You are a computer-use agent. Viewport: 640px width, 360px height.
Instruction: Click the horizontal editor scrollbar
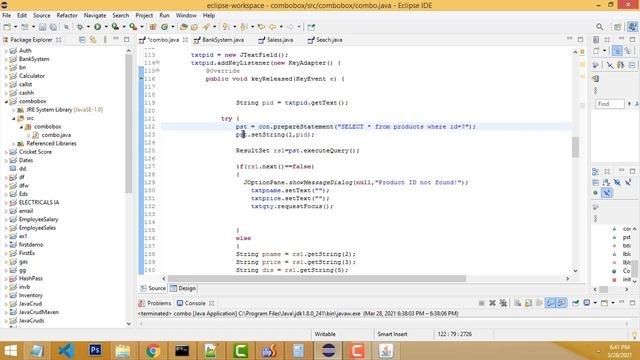(317, 278)
